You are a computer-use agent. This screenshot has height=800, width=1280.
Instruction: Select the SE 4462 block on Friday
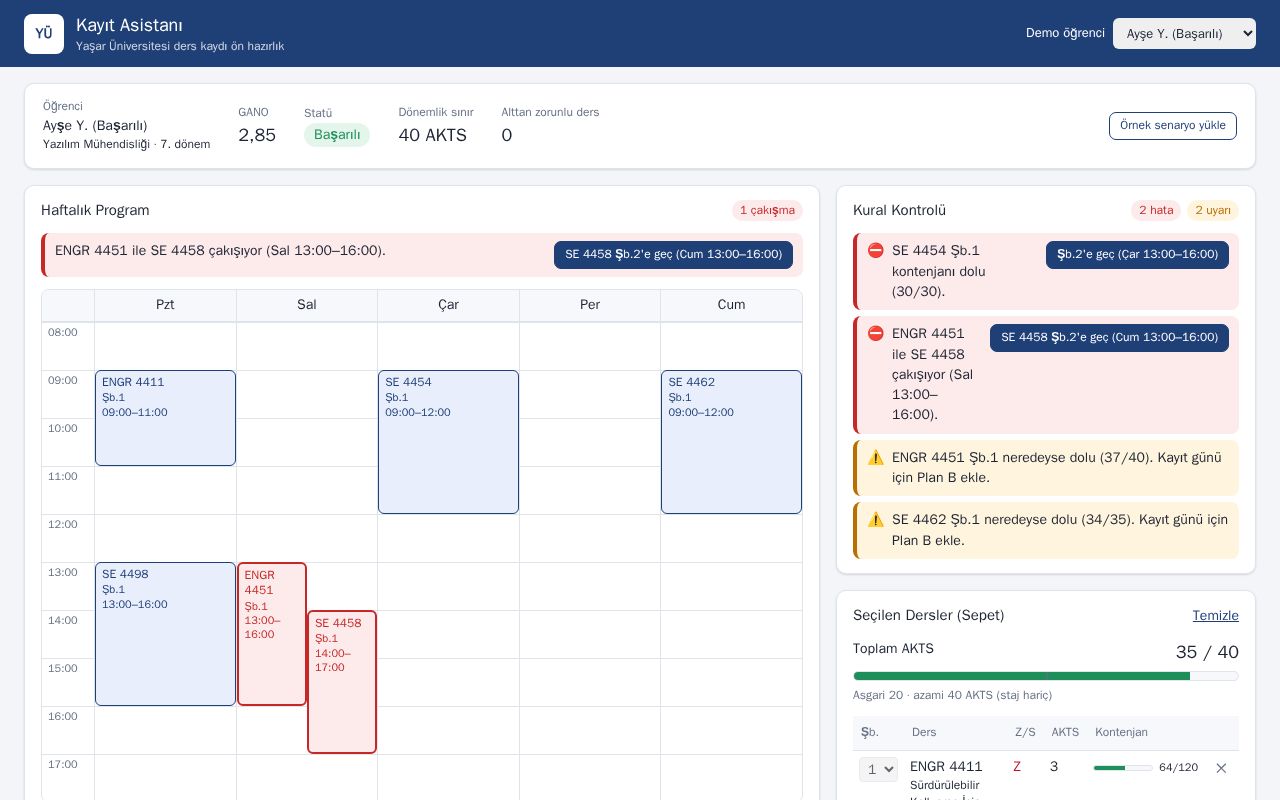pyautogui.click(x=731, y=442)
